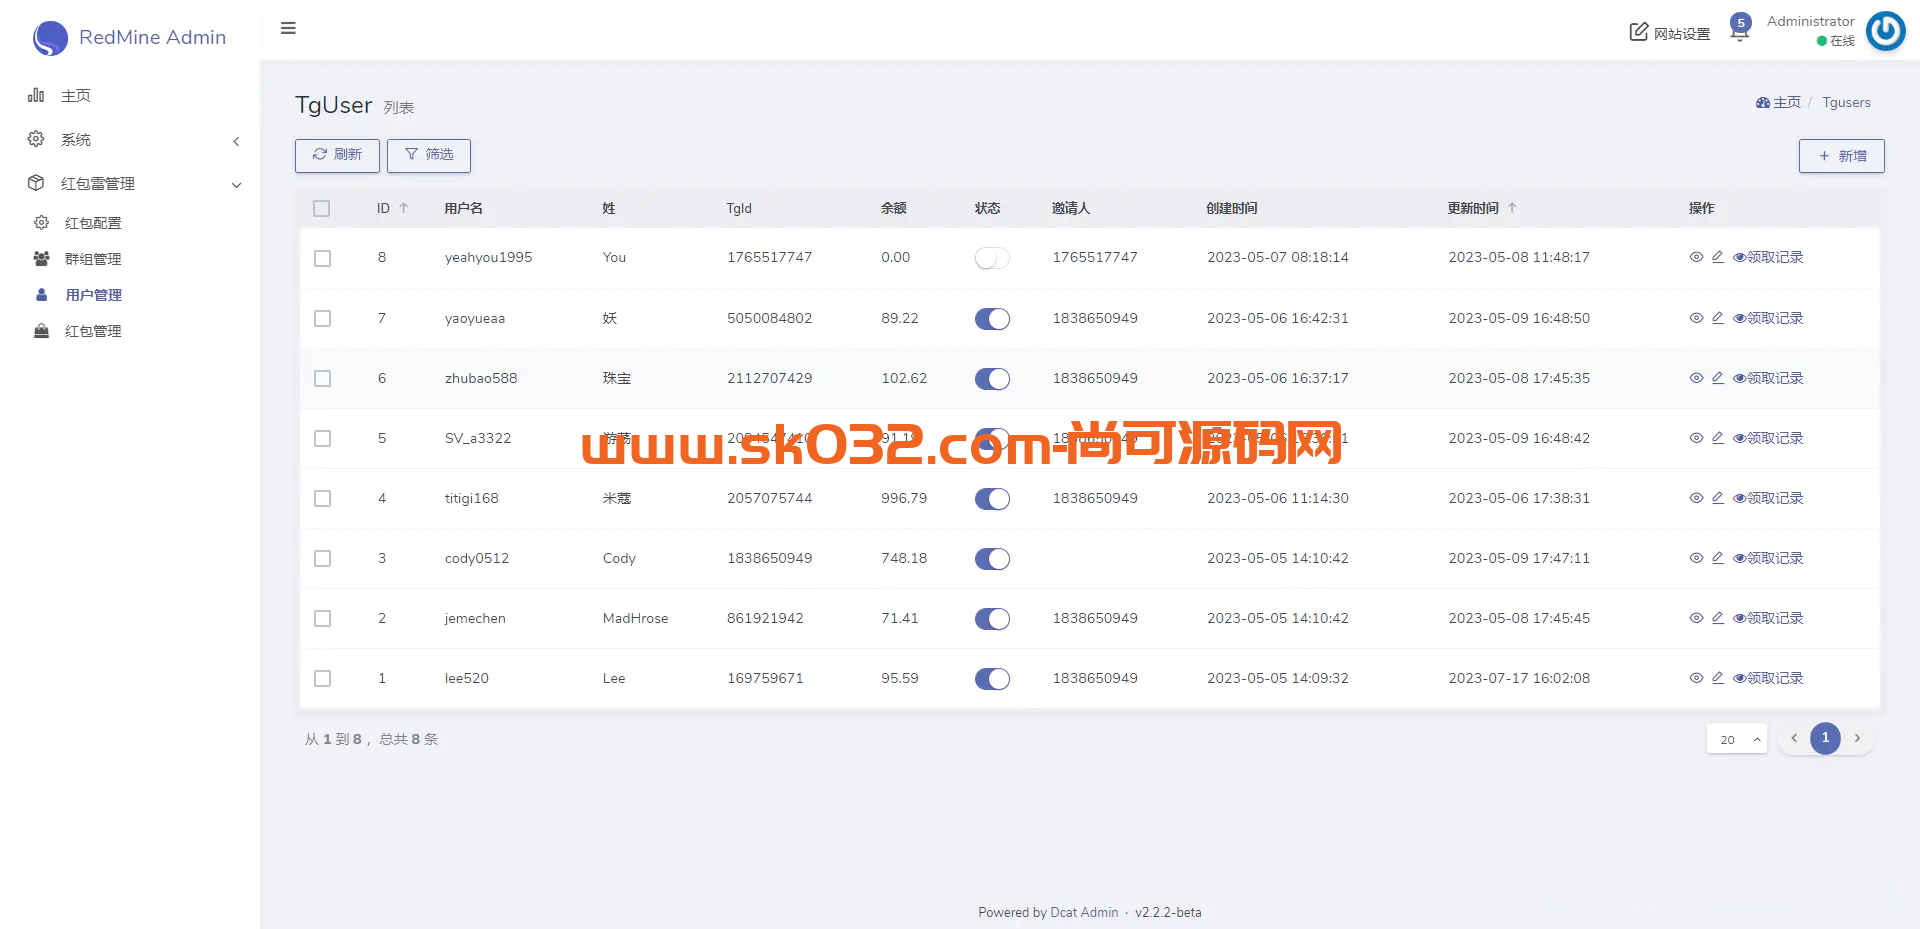This screenshot has width=1920, height=929.
Task: Sort by ID column arrow
Action: (404, 208)
